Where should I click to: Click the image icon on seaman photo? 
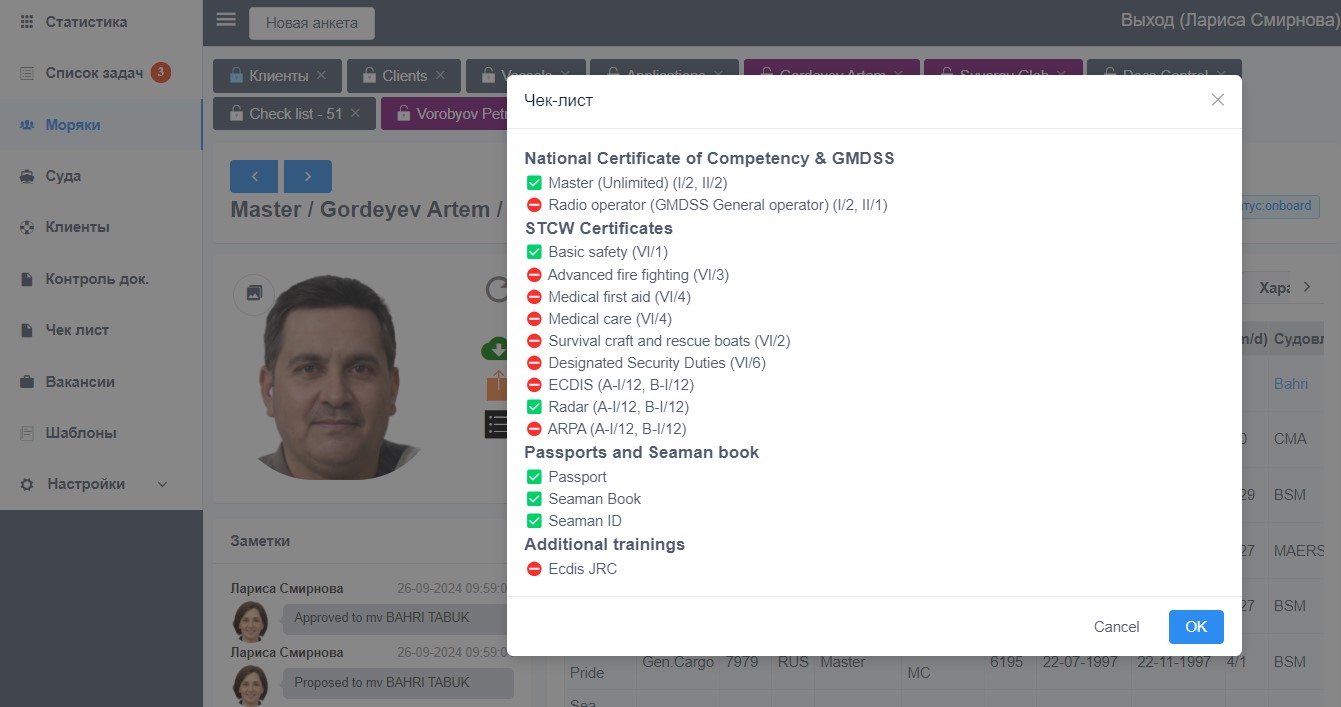[x=254, y=292]
